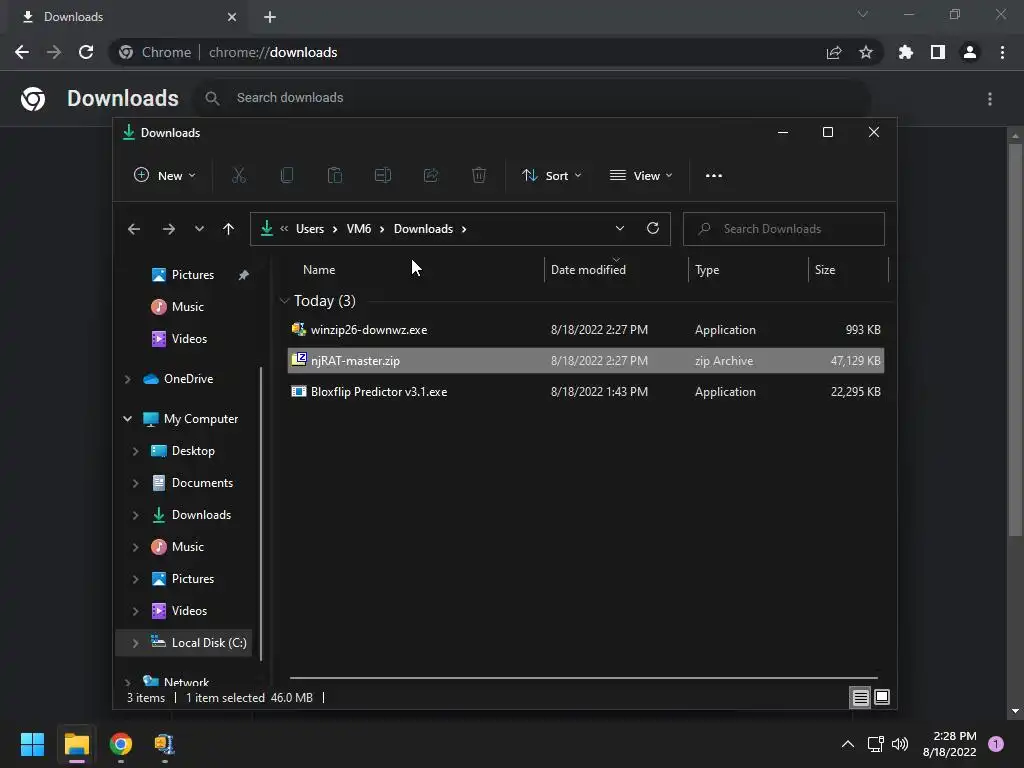Open the volume speaker tray icon

(900, 744)
